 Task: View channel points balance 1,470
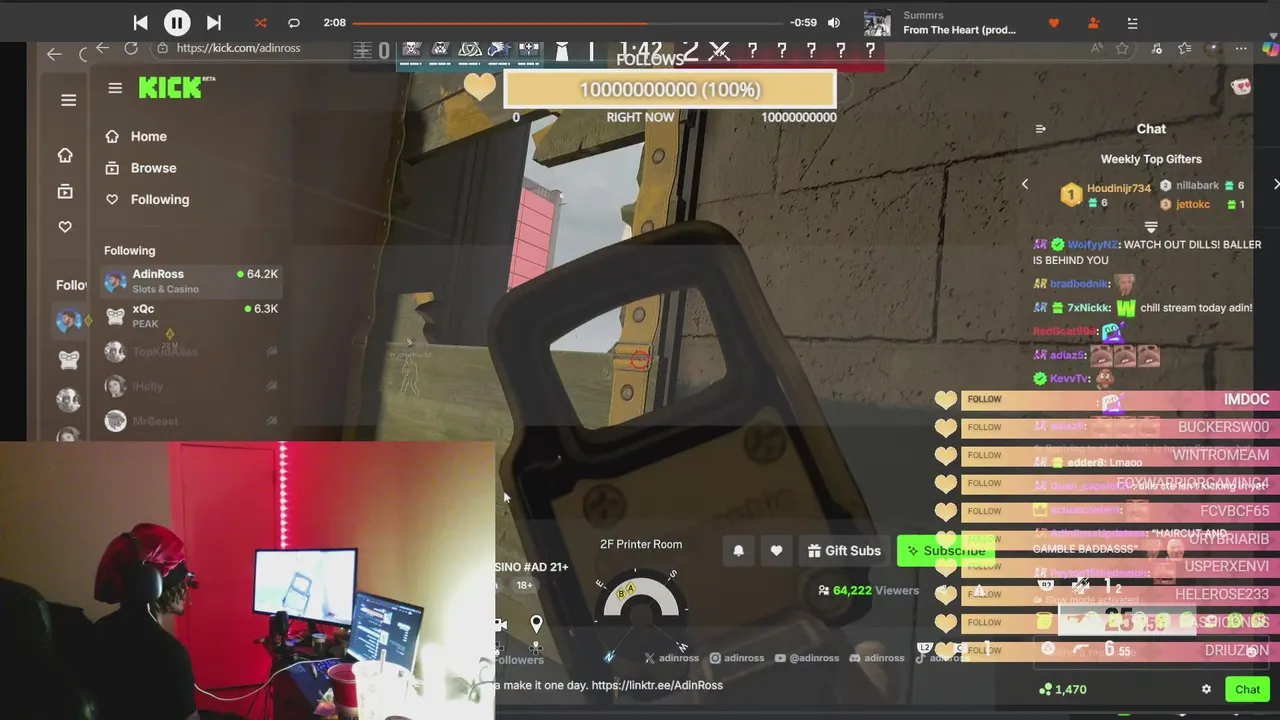[1063, 689]
